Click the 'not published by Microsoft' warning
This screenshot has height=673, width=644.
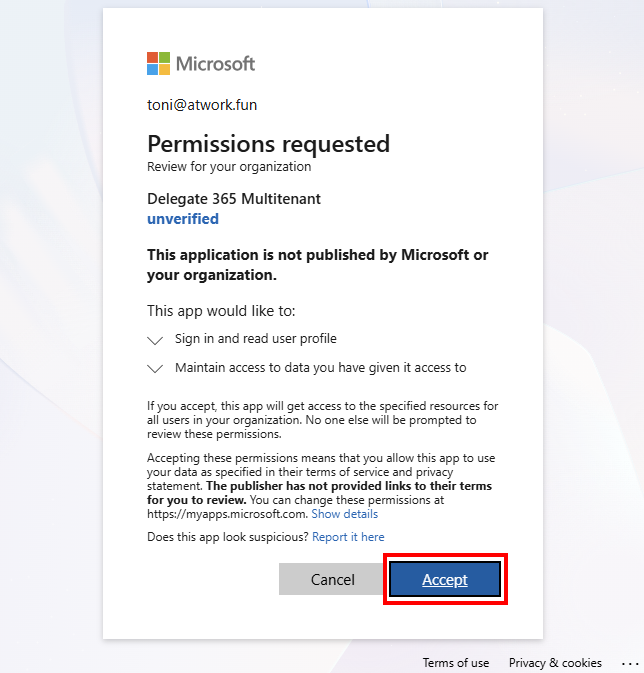point(317,264)
